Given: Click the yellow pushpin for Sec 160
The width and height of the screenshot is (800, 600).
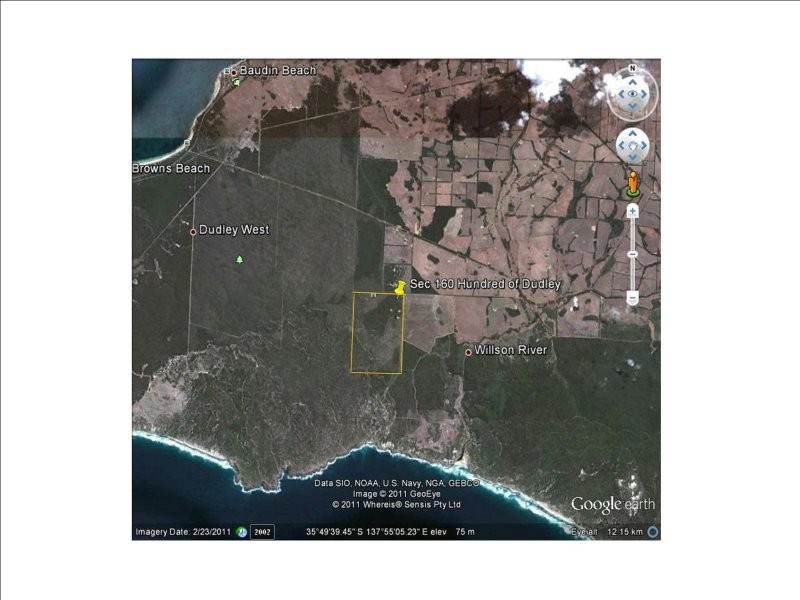Looking at the screenshot, I should coord(400,287).
